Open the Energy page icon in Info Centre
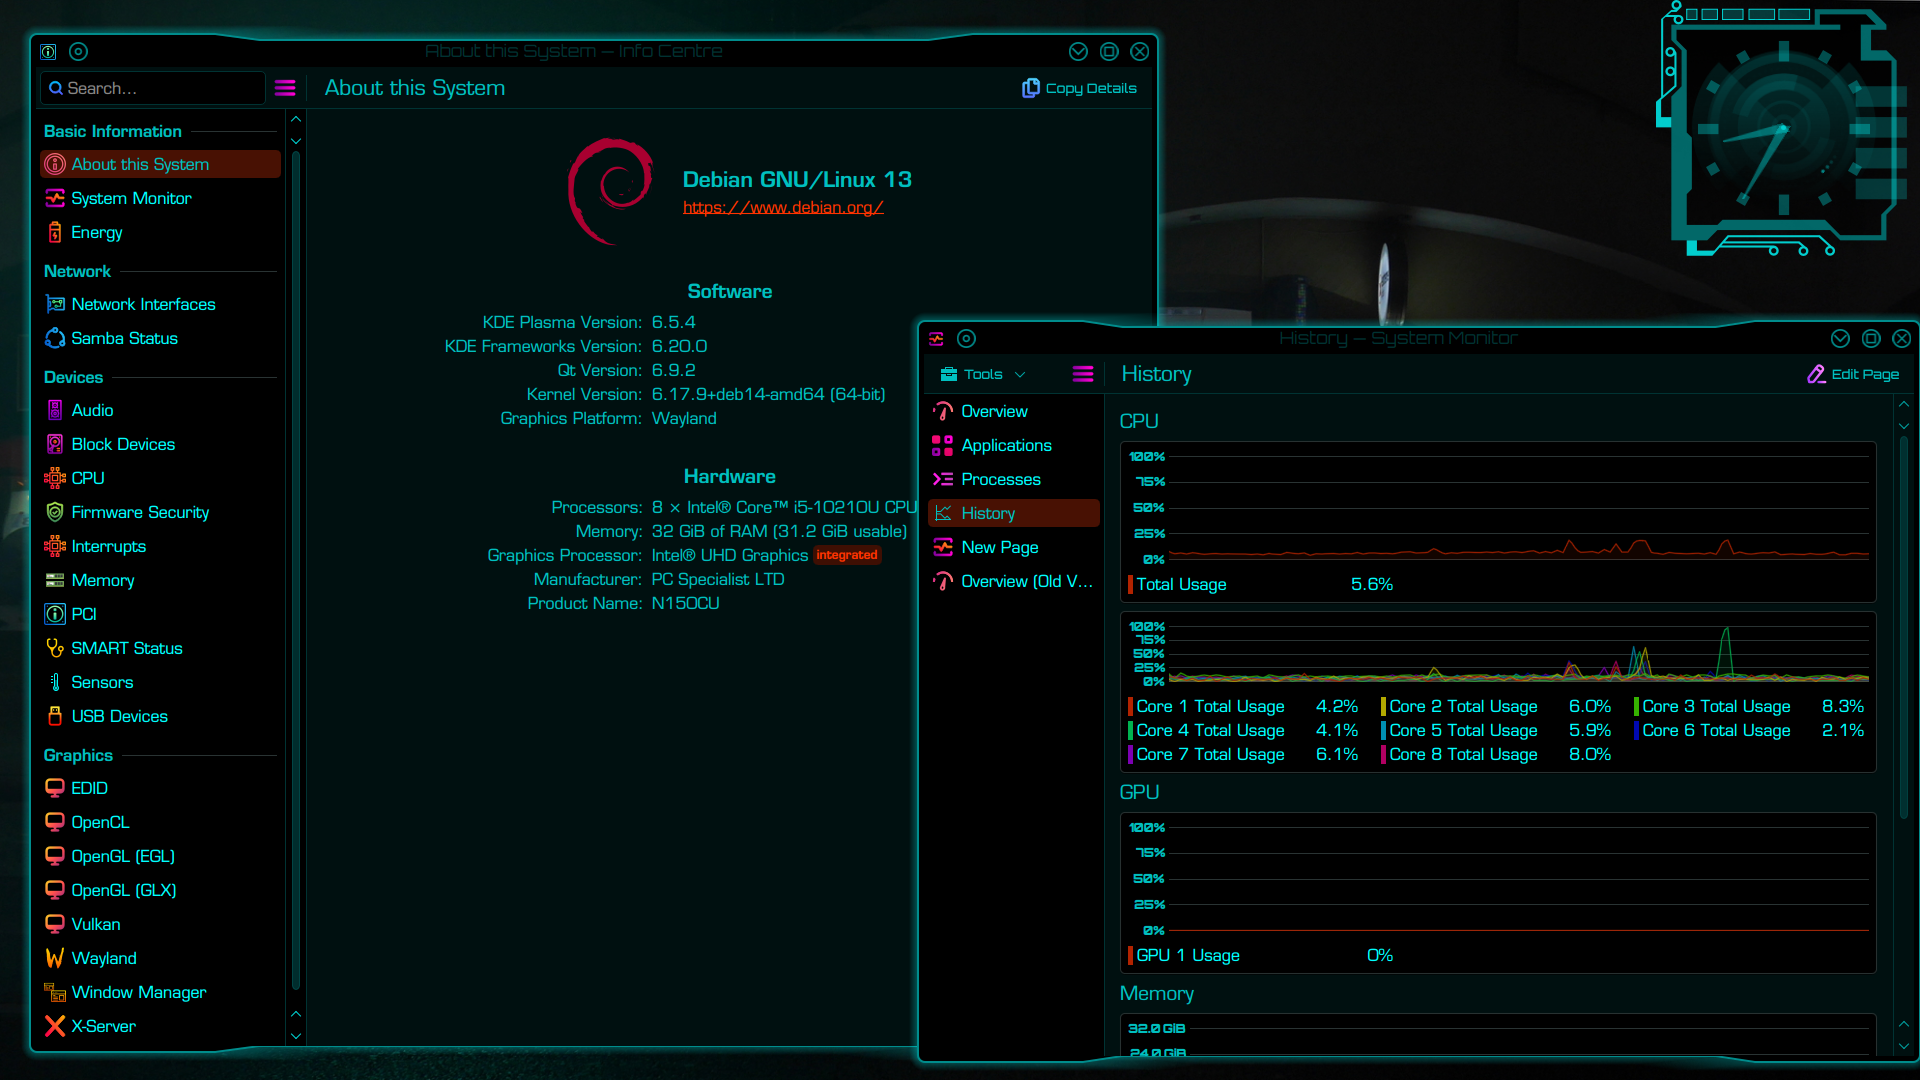The image size is (1920, 1080). pyautogui.click(x=55, y=232)
